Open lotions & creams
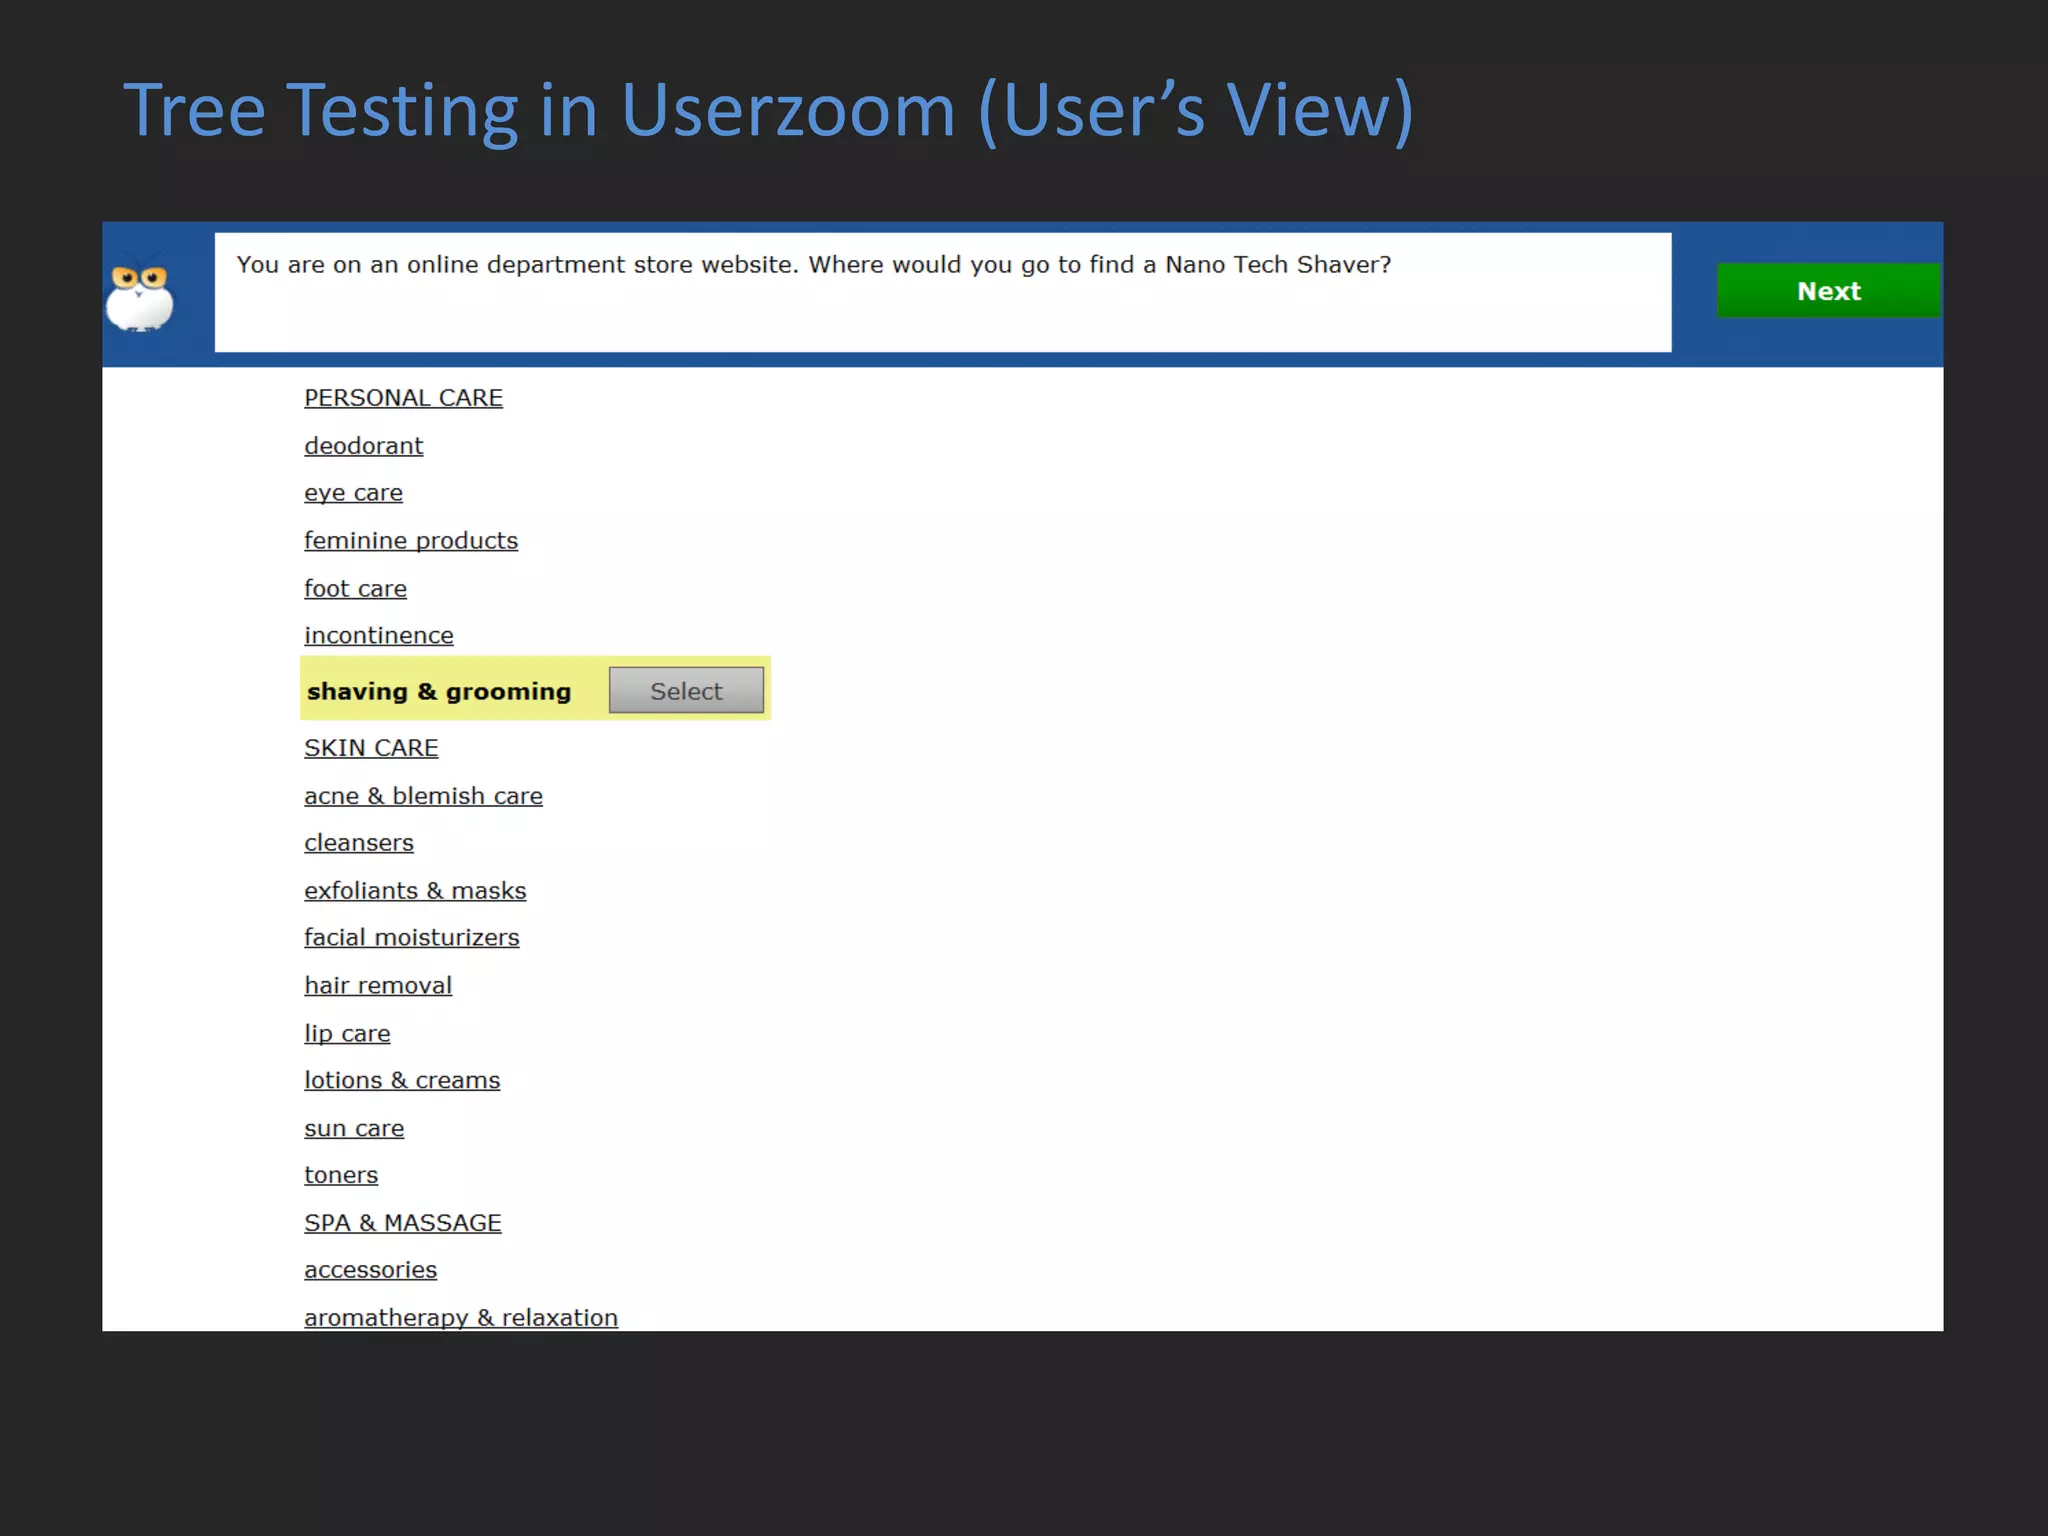Viewport: 2048px width, 1536px height. [402, 1081]
